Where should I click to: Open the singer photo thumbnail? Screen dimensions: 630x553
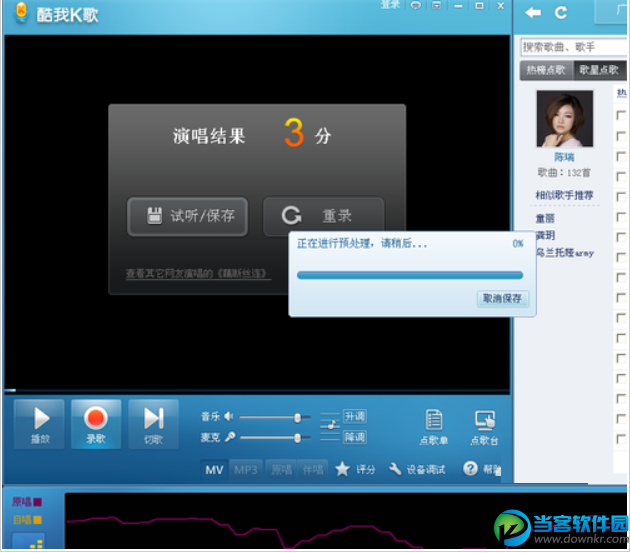(565, 119)
